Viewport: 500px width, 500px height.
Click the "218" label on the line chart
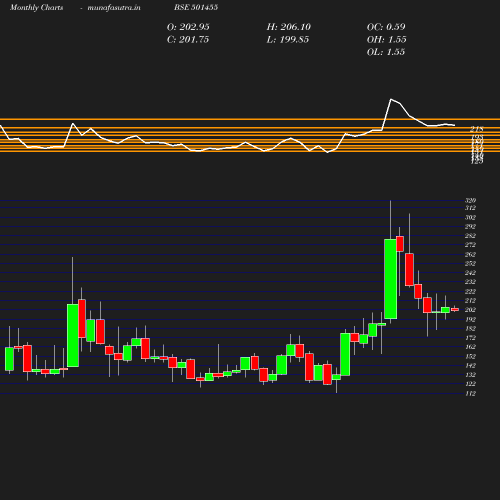(x=477, y=129)
